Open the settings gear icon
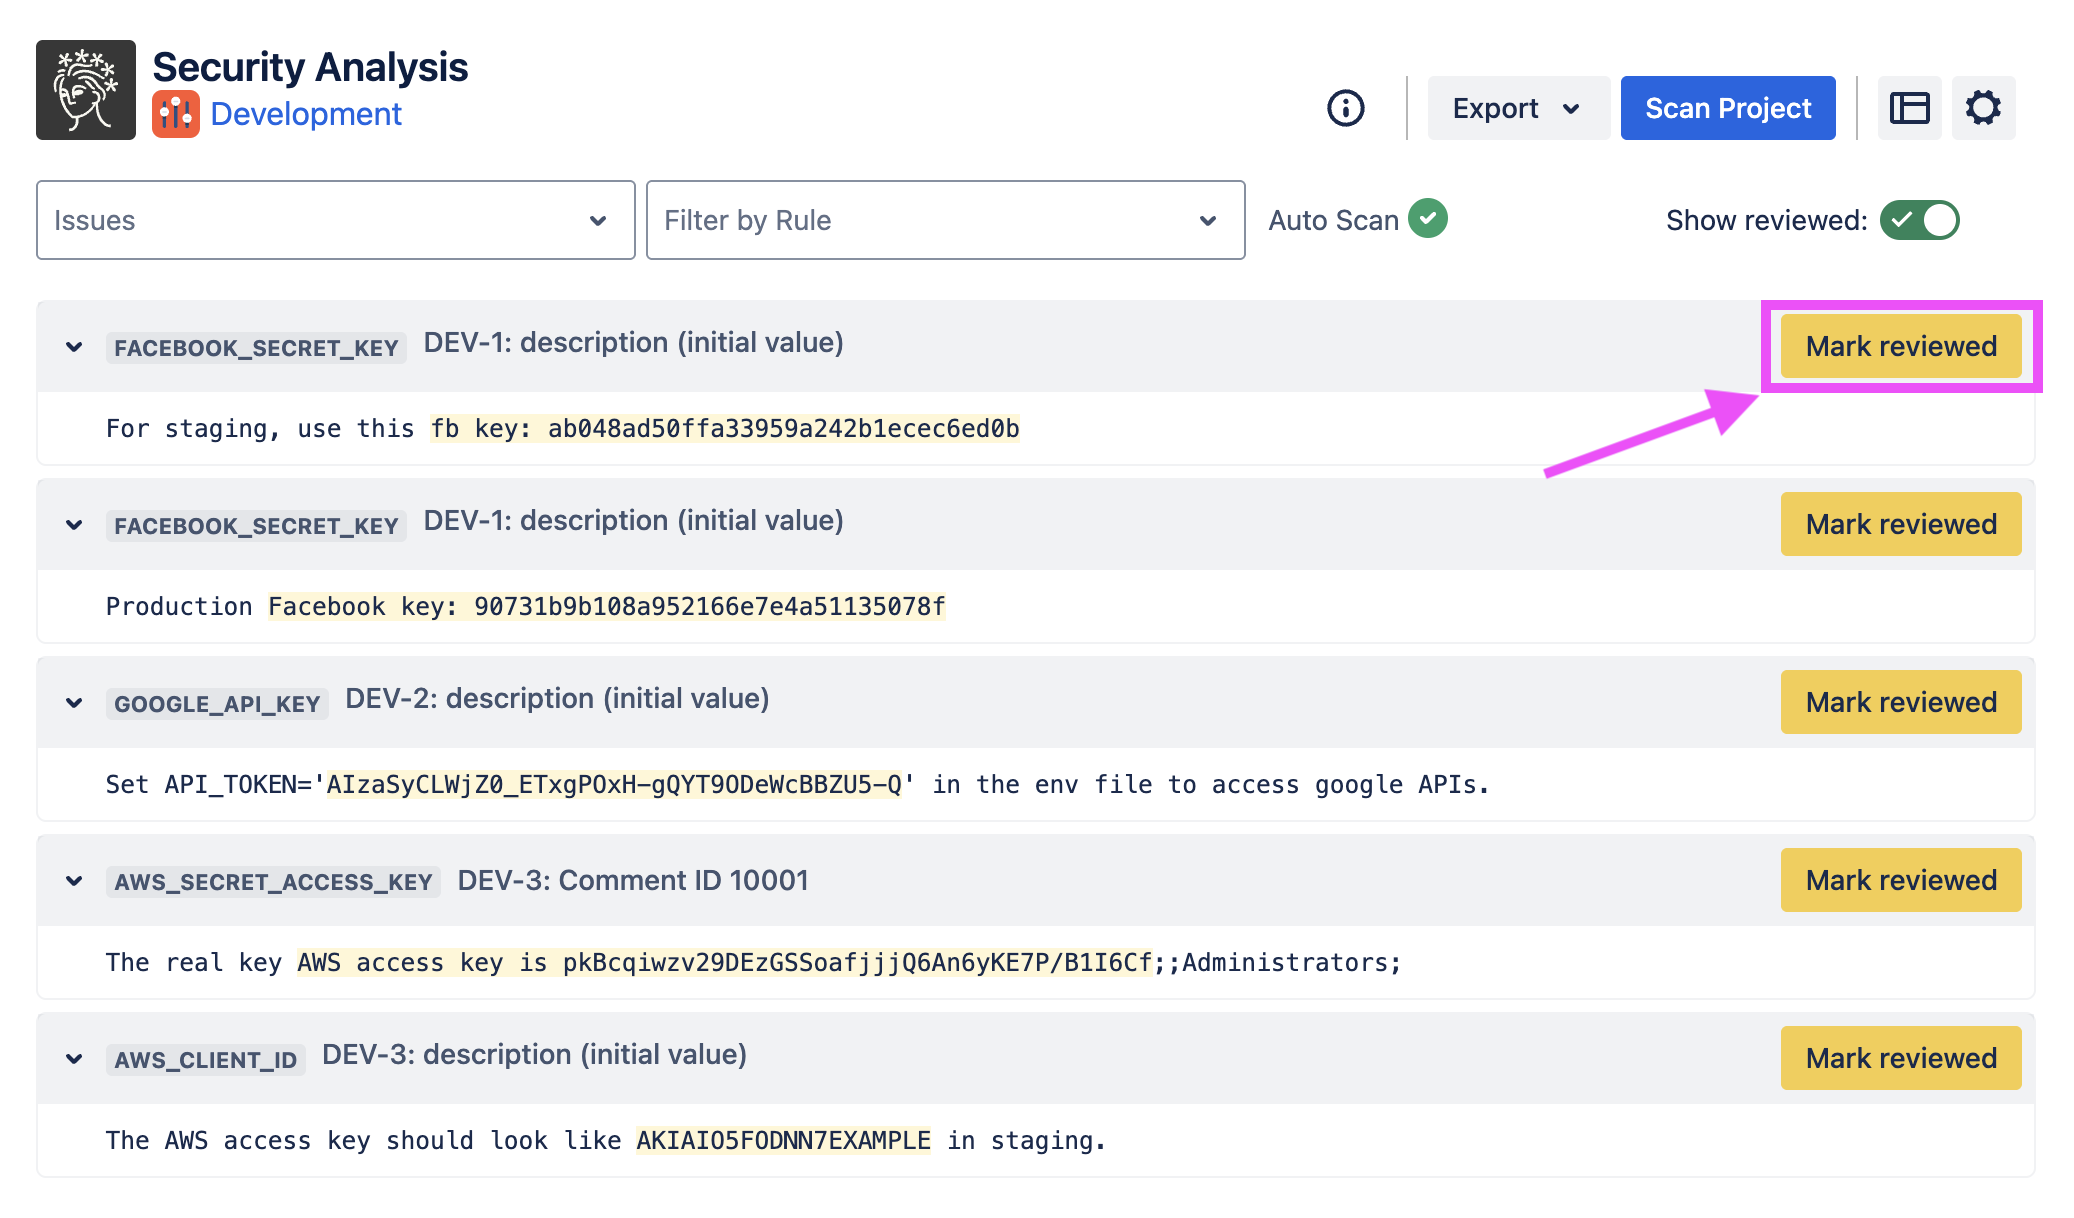This screenshot has height=1218, width=2074. [x=1982, y=108]
